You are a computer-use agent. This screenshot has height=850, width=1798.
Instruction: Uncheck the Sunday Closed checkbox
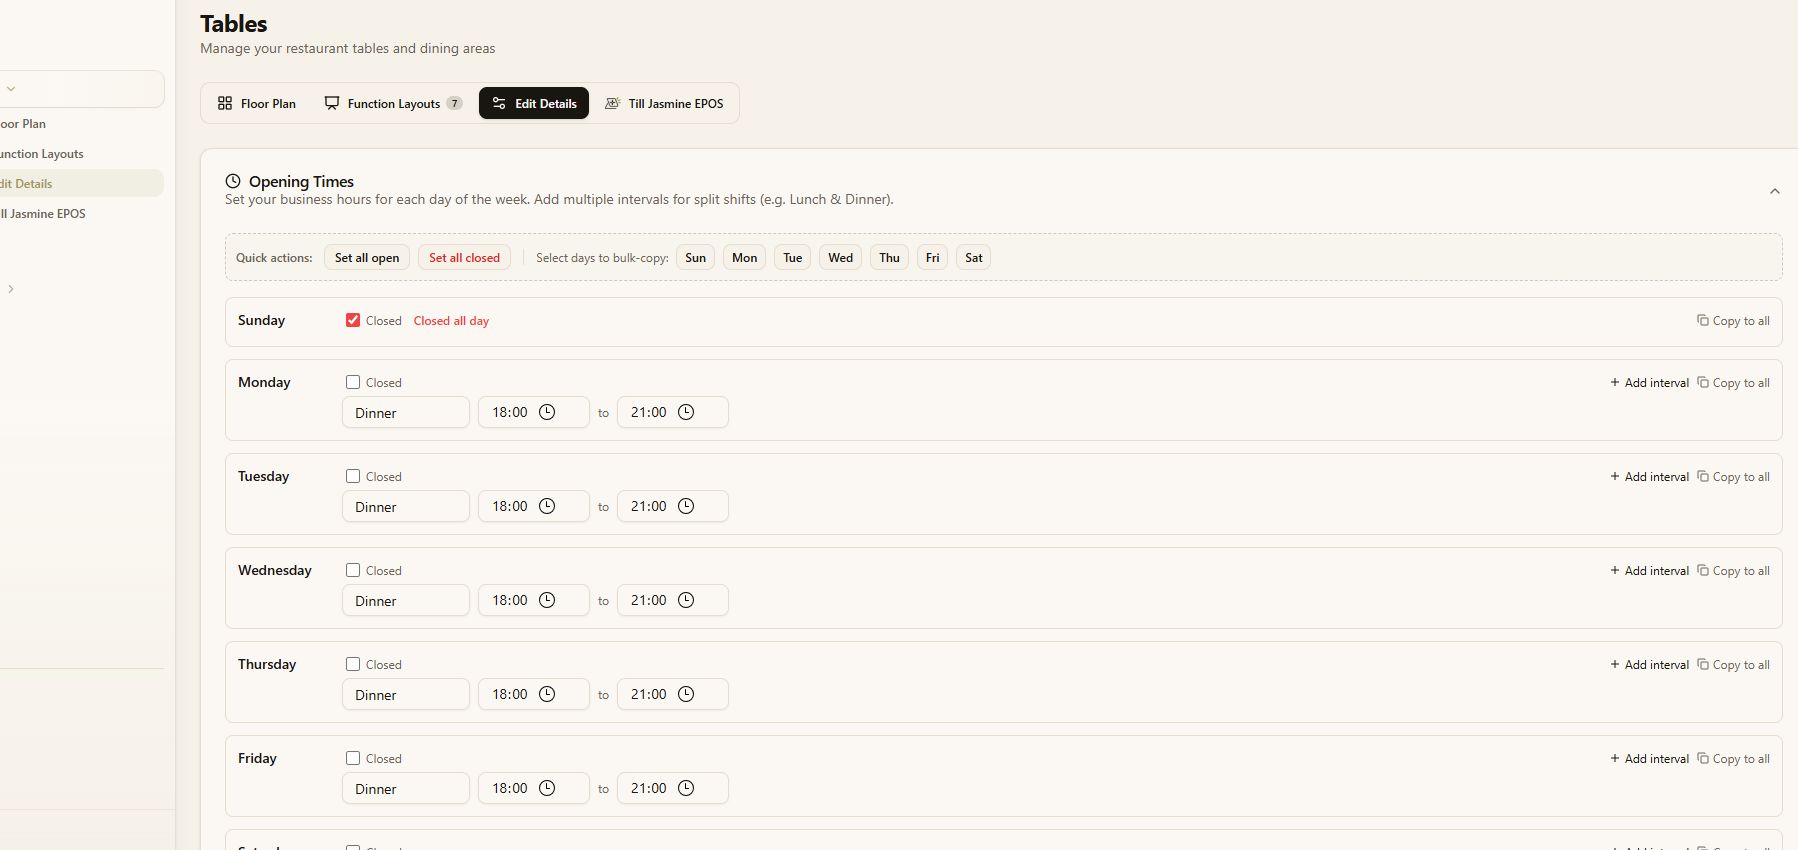tap(353, 320)
